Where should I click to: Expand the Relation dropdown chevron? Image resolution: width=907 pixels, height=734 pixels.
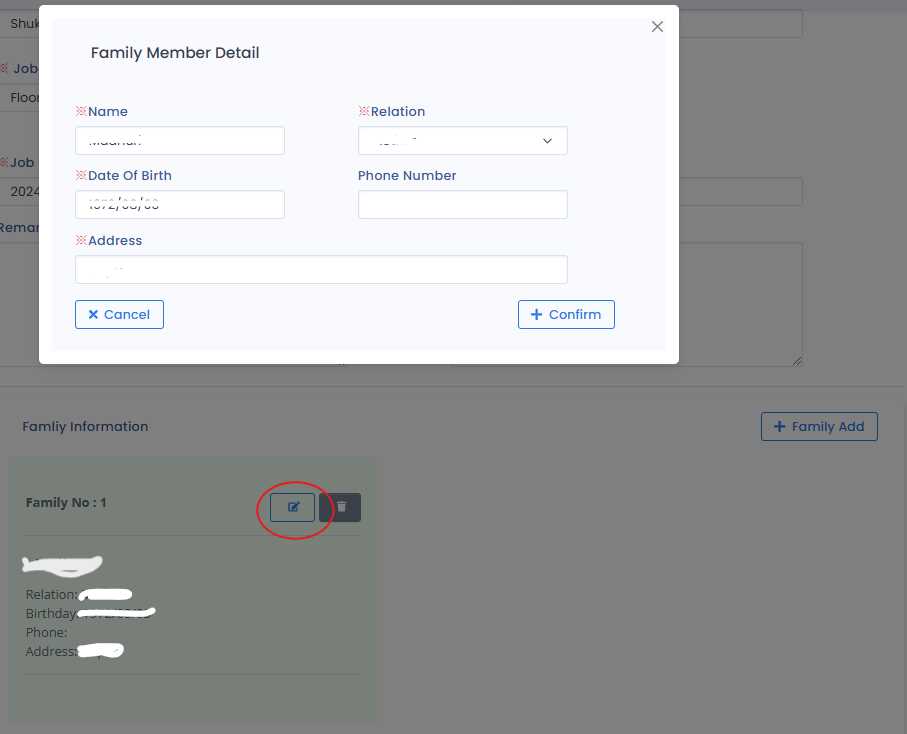click(x=547, y=141)
